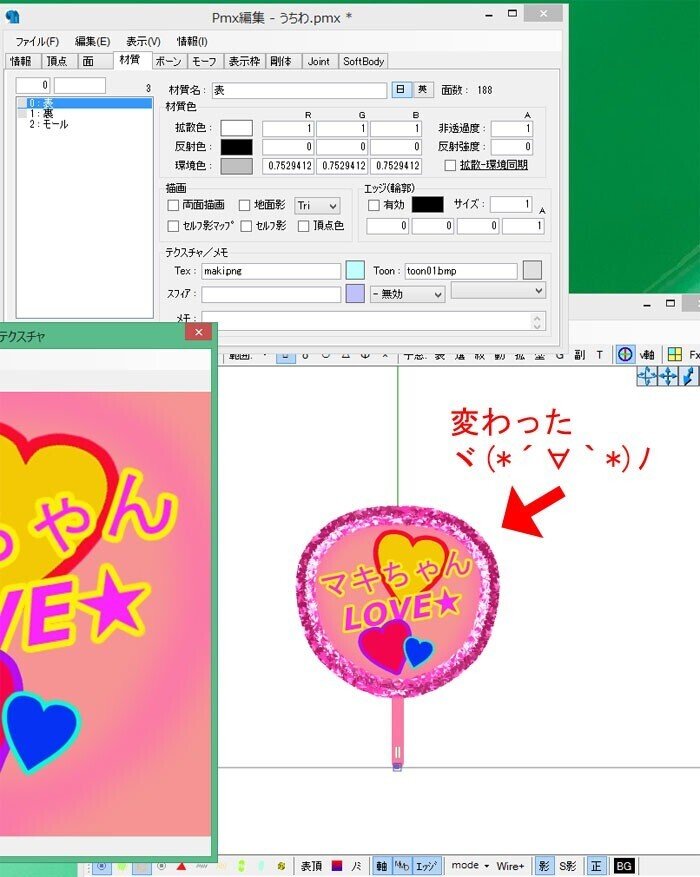
Task: Click the second pan arrows icon in the viewport corner
Action: click(x=668, y=376)
